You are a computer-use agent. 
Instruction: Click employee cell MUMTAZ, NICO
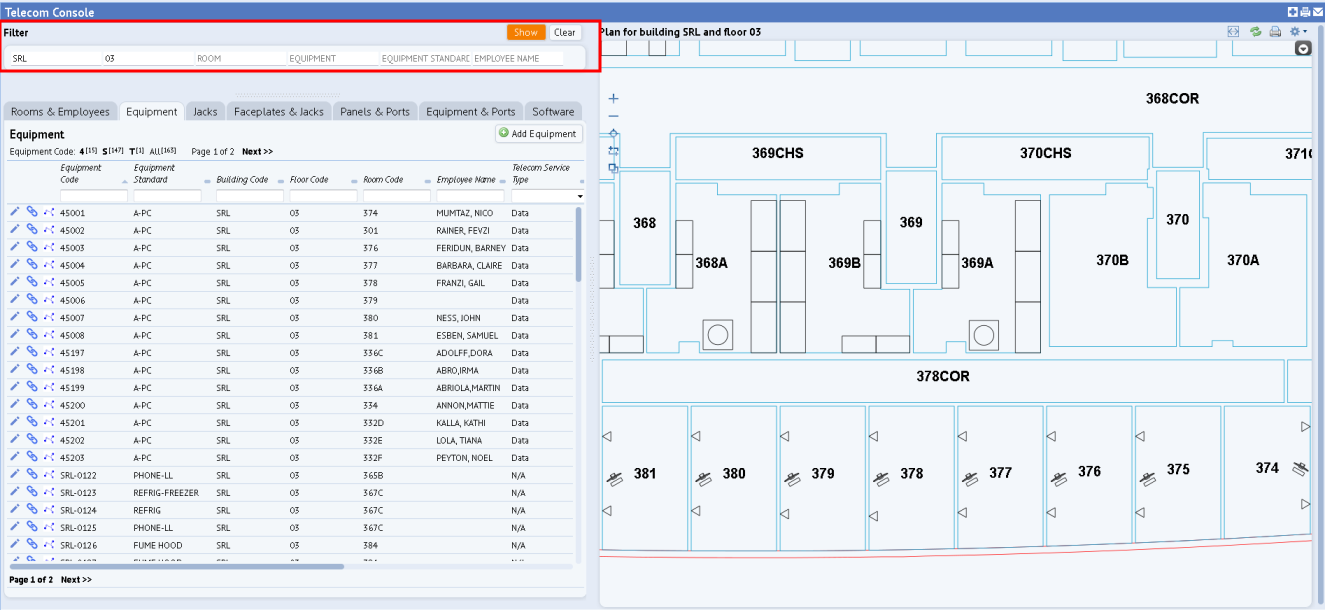coord(465,213)
